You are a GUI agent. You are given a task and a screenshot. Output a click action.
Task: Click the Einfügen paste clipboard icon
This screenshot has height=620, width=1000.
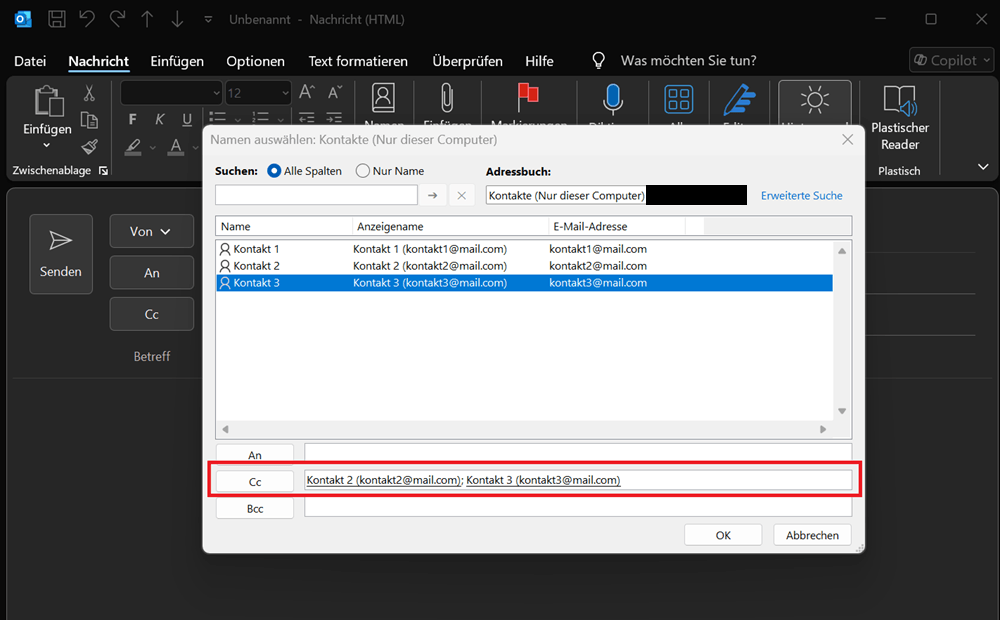pyautogui.click(x=48, y=102)
